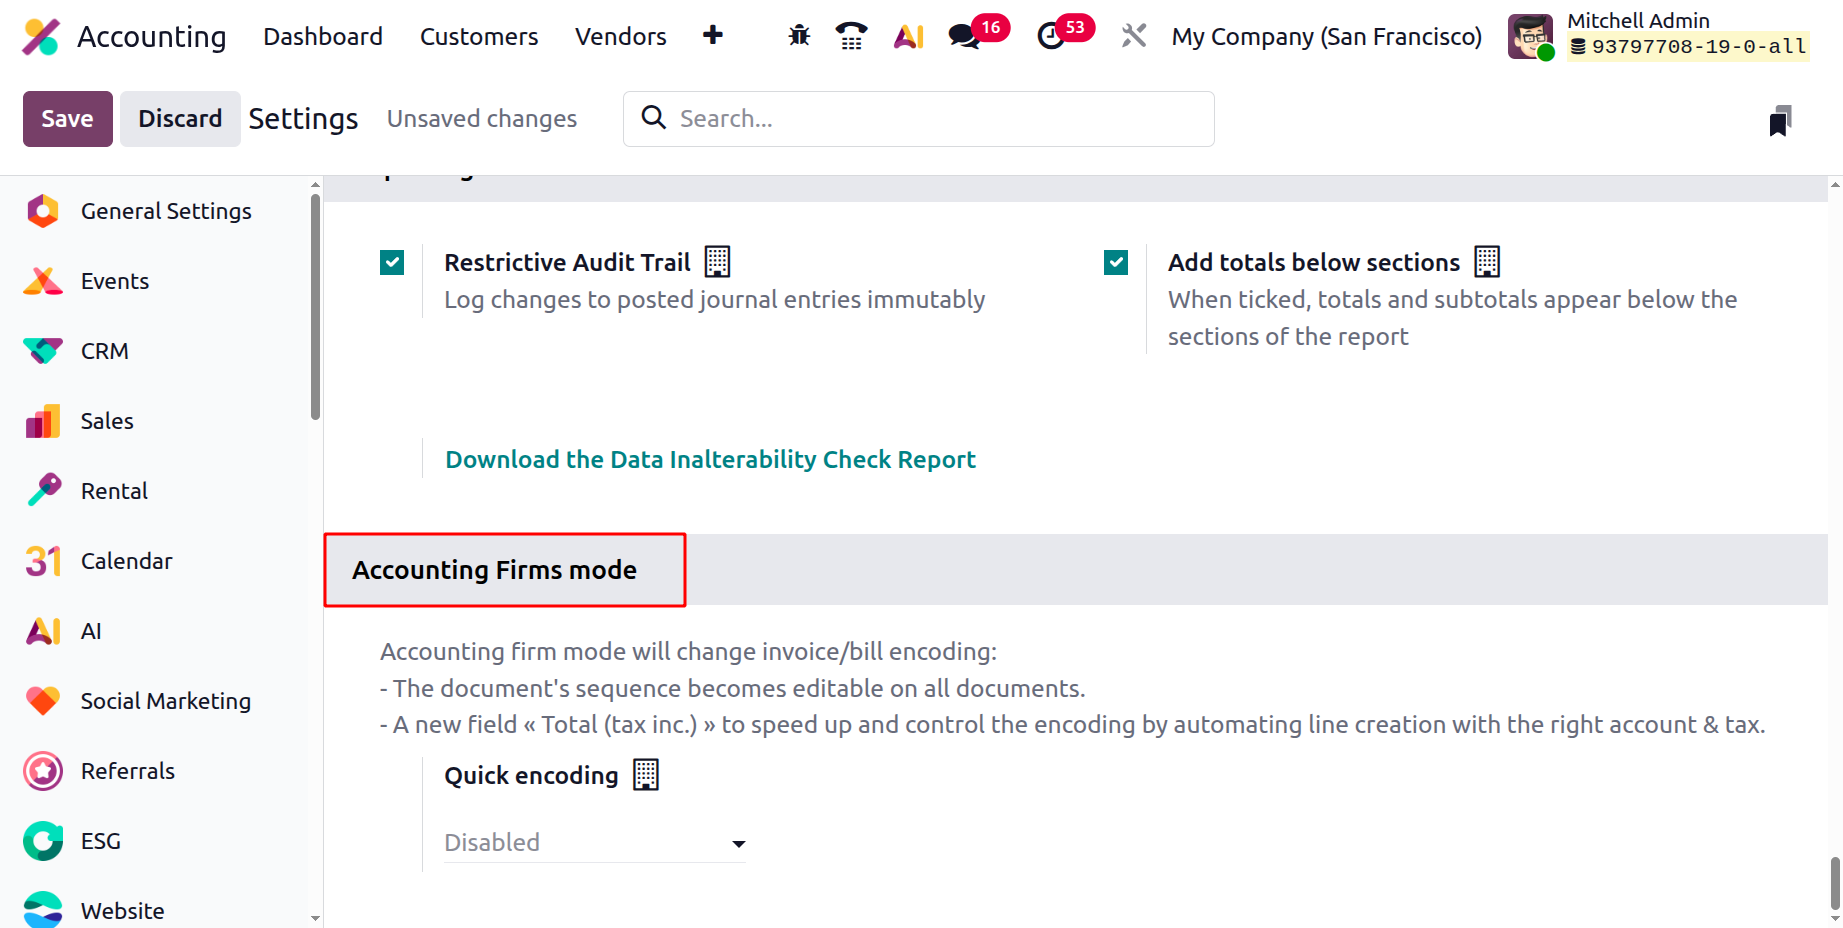Screen dimensions: 1843x928
Task: Open the discuss messages icon
Action: (964, 36)
